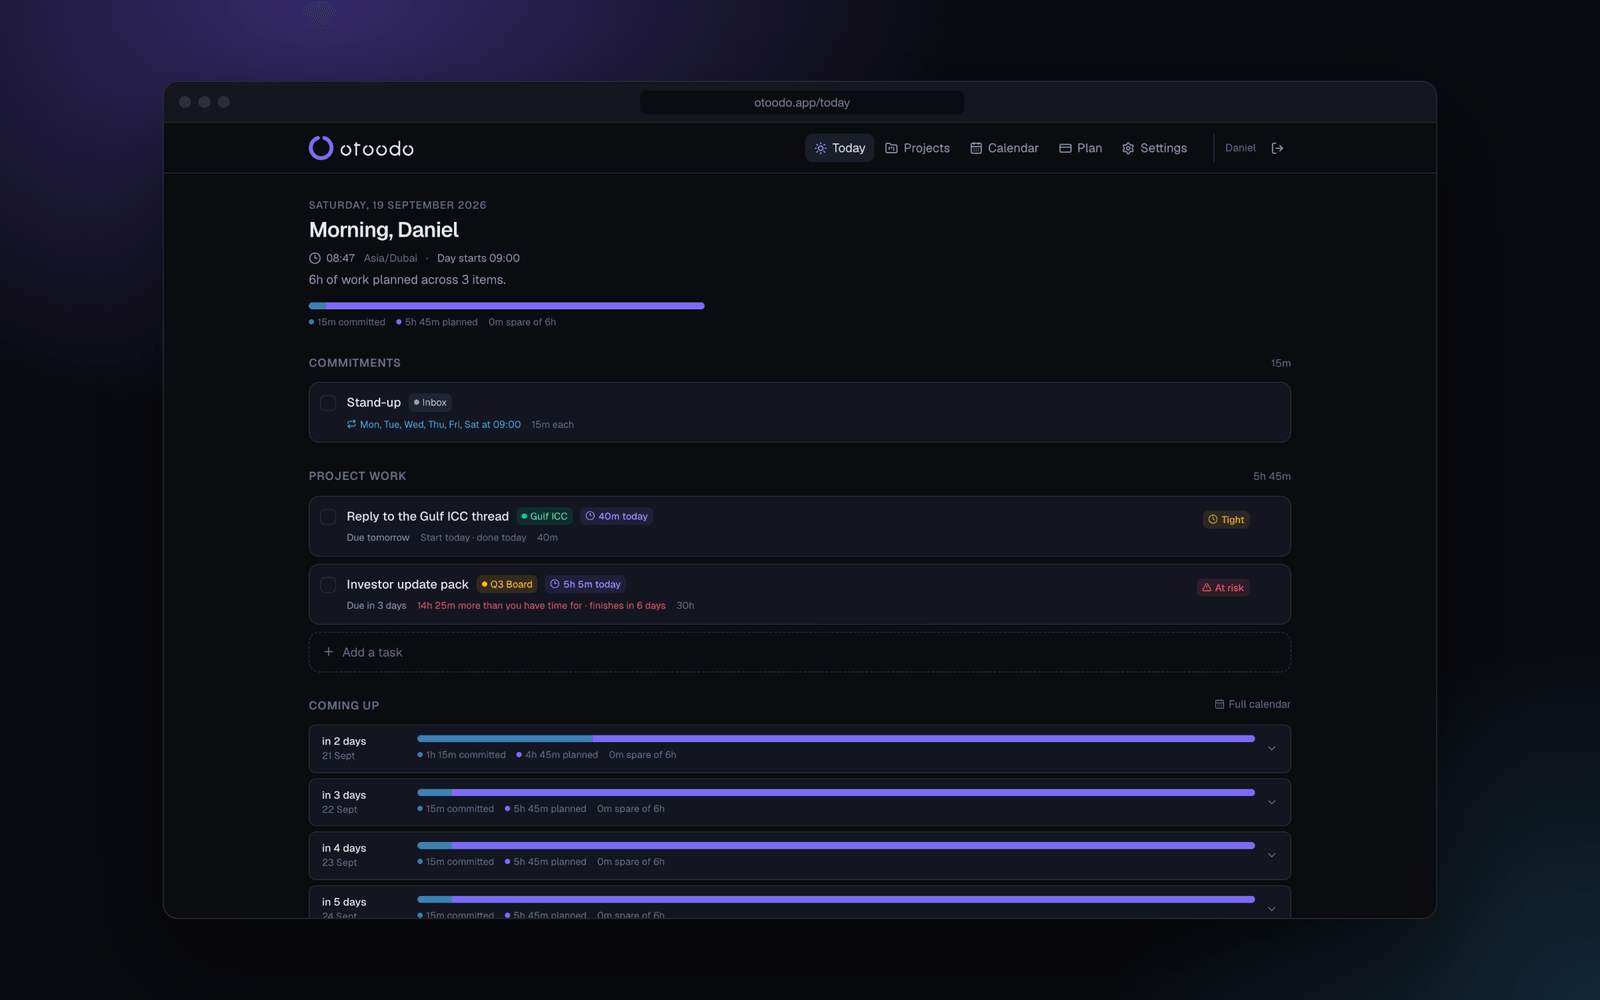The image size is (1600, 1000).
Task: Click the calendar icon beside Full calendar
Action: (x=1220, y=704)
